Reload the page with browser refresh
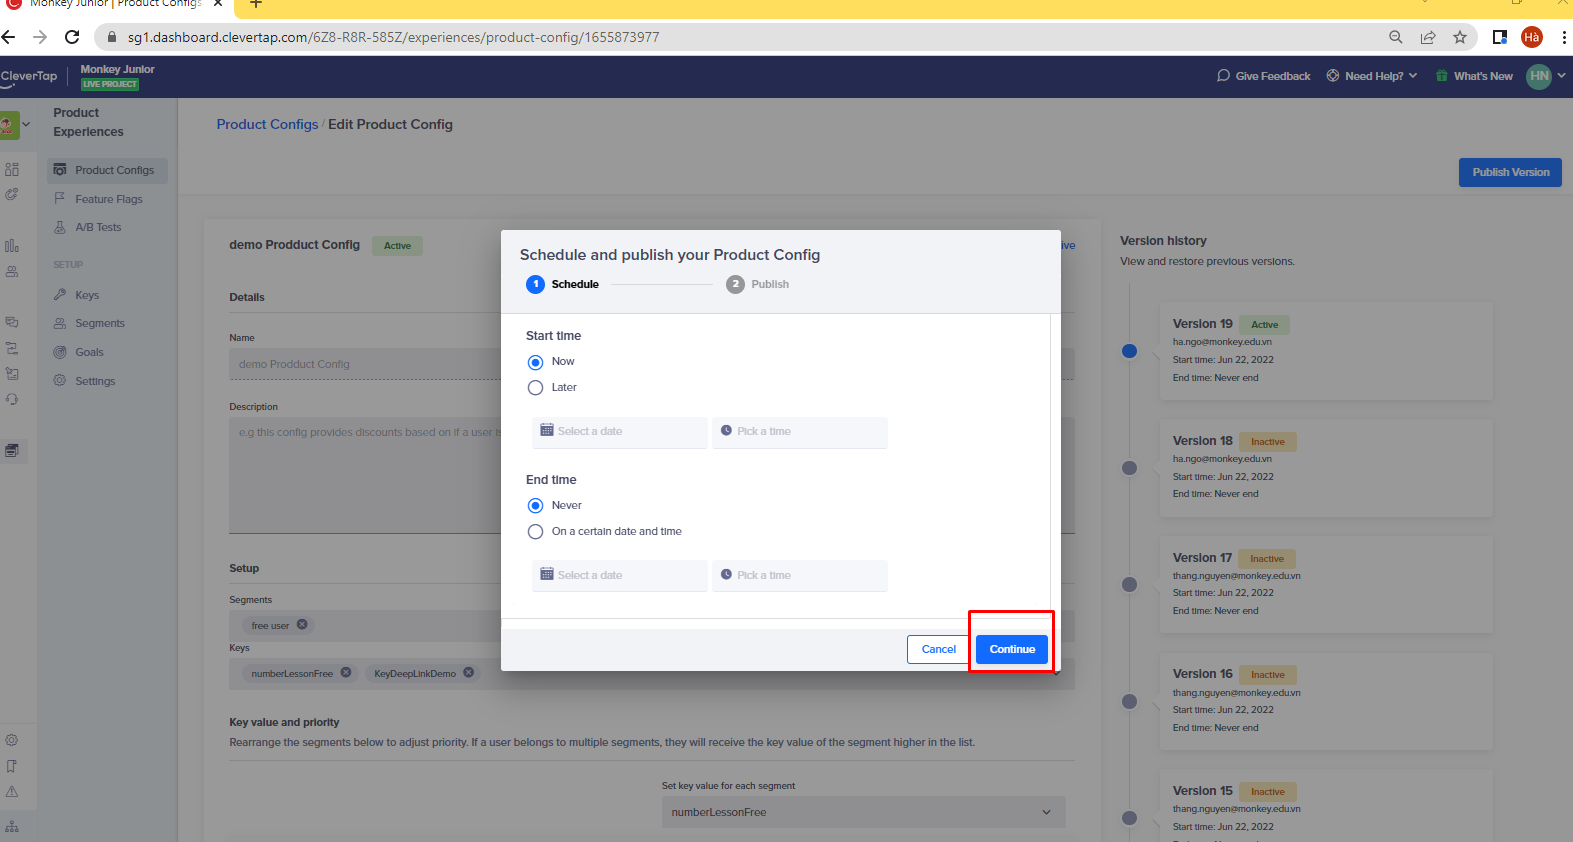 coord(72,37)
